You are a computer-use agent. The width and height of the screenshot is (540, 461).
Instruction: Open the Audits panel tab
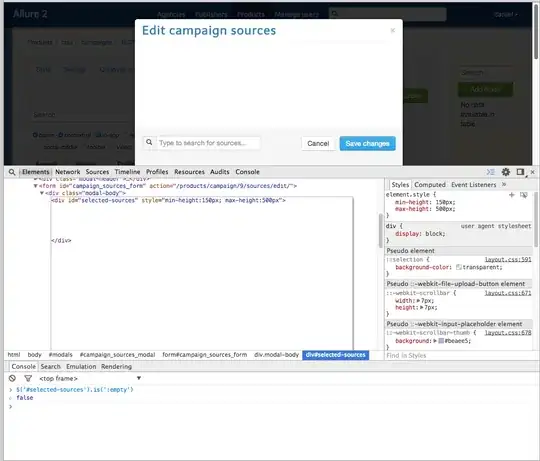220,172
